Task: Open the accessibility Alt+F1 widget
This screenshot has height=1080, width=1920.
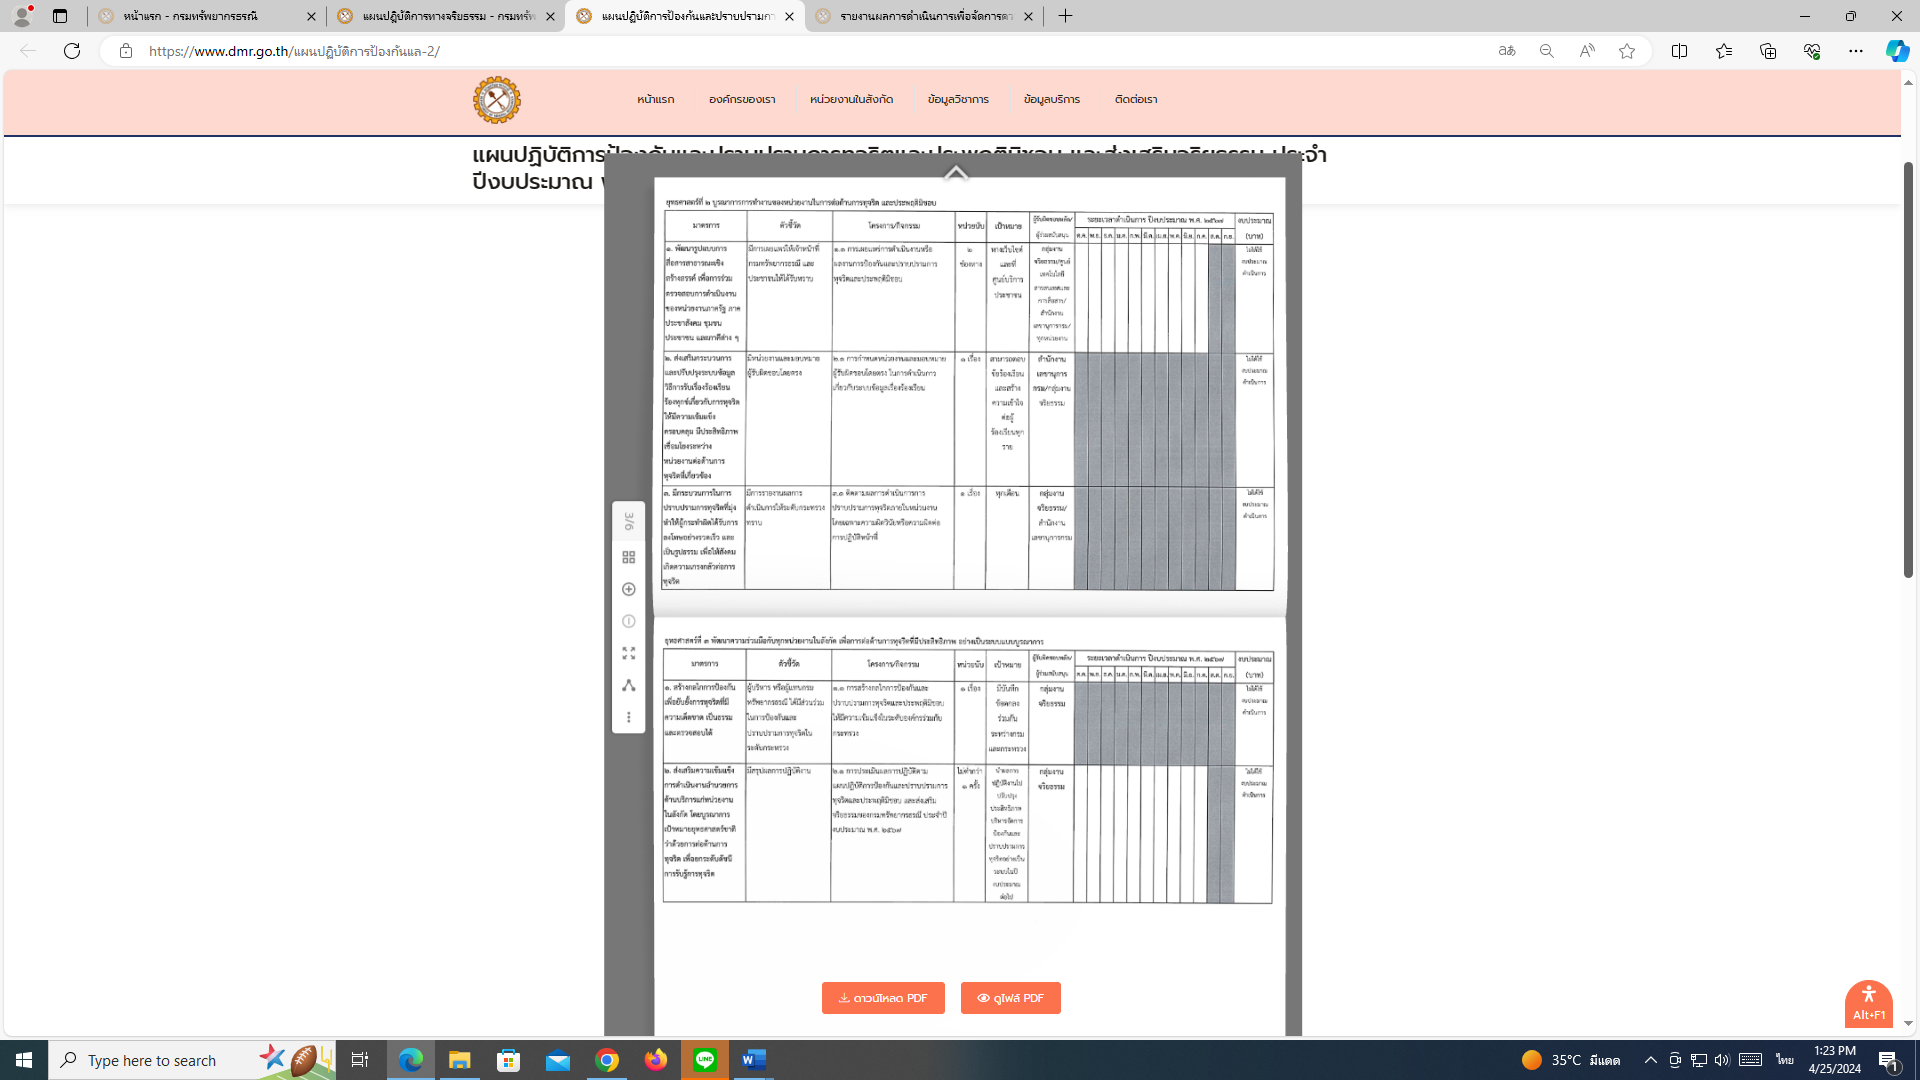Action: 1868,1003
